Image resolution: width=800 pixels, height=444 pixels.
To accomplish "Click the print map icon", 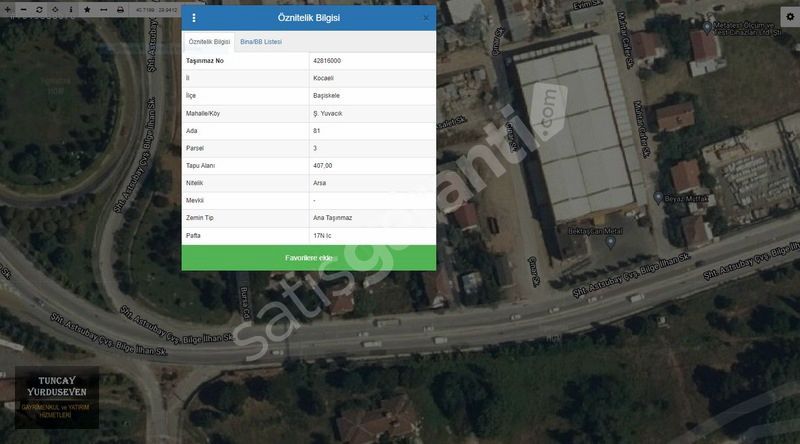I will click(120, 9).
